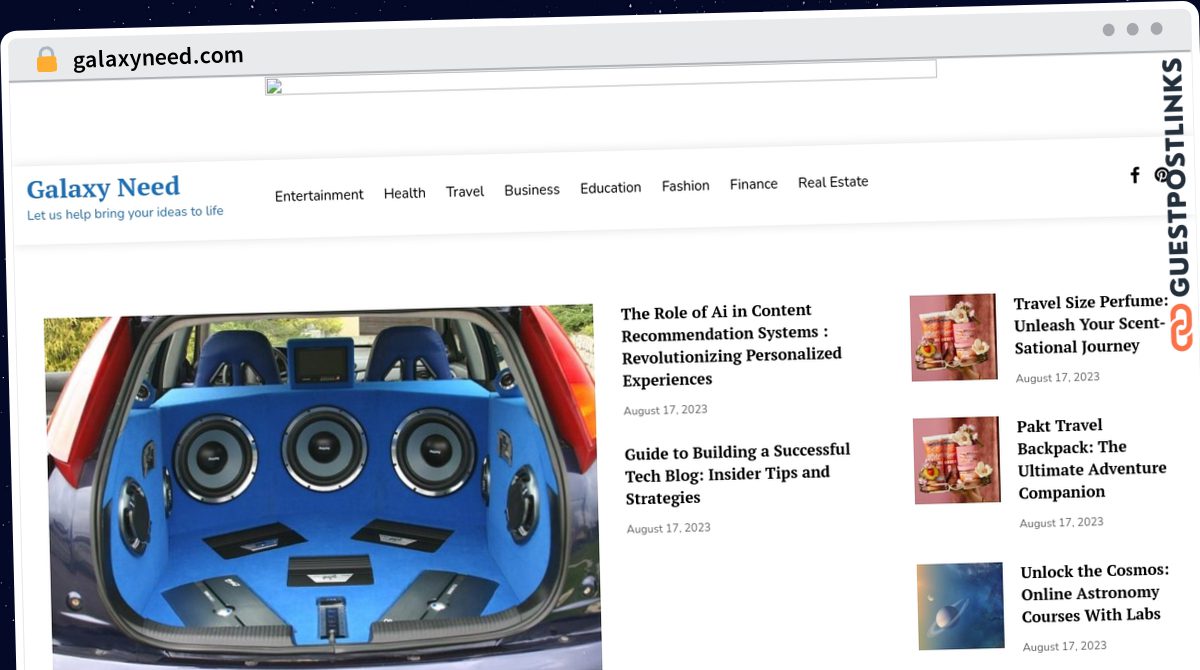Open the Finance menu item
The height and width of the screenshot is (670, 1200).
click(754, 184)
